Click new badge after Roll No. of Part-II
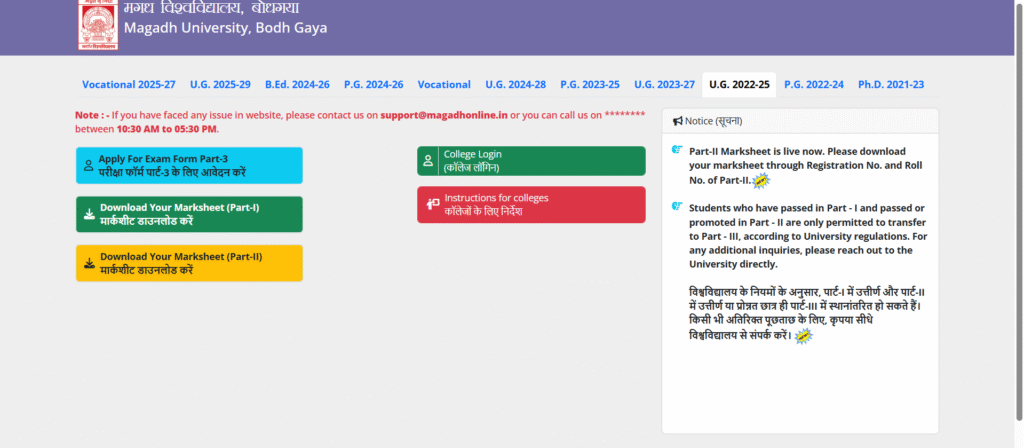This screenshot has height=448, width=1024. (761, 181)
